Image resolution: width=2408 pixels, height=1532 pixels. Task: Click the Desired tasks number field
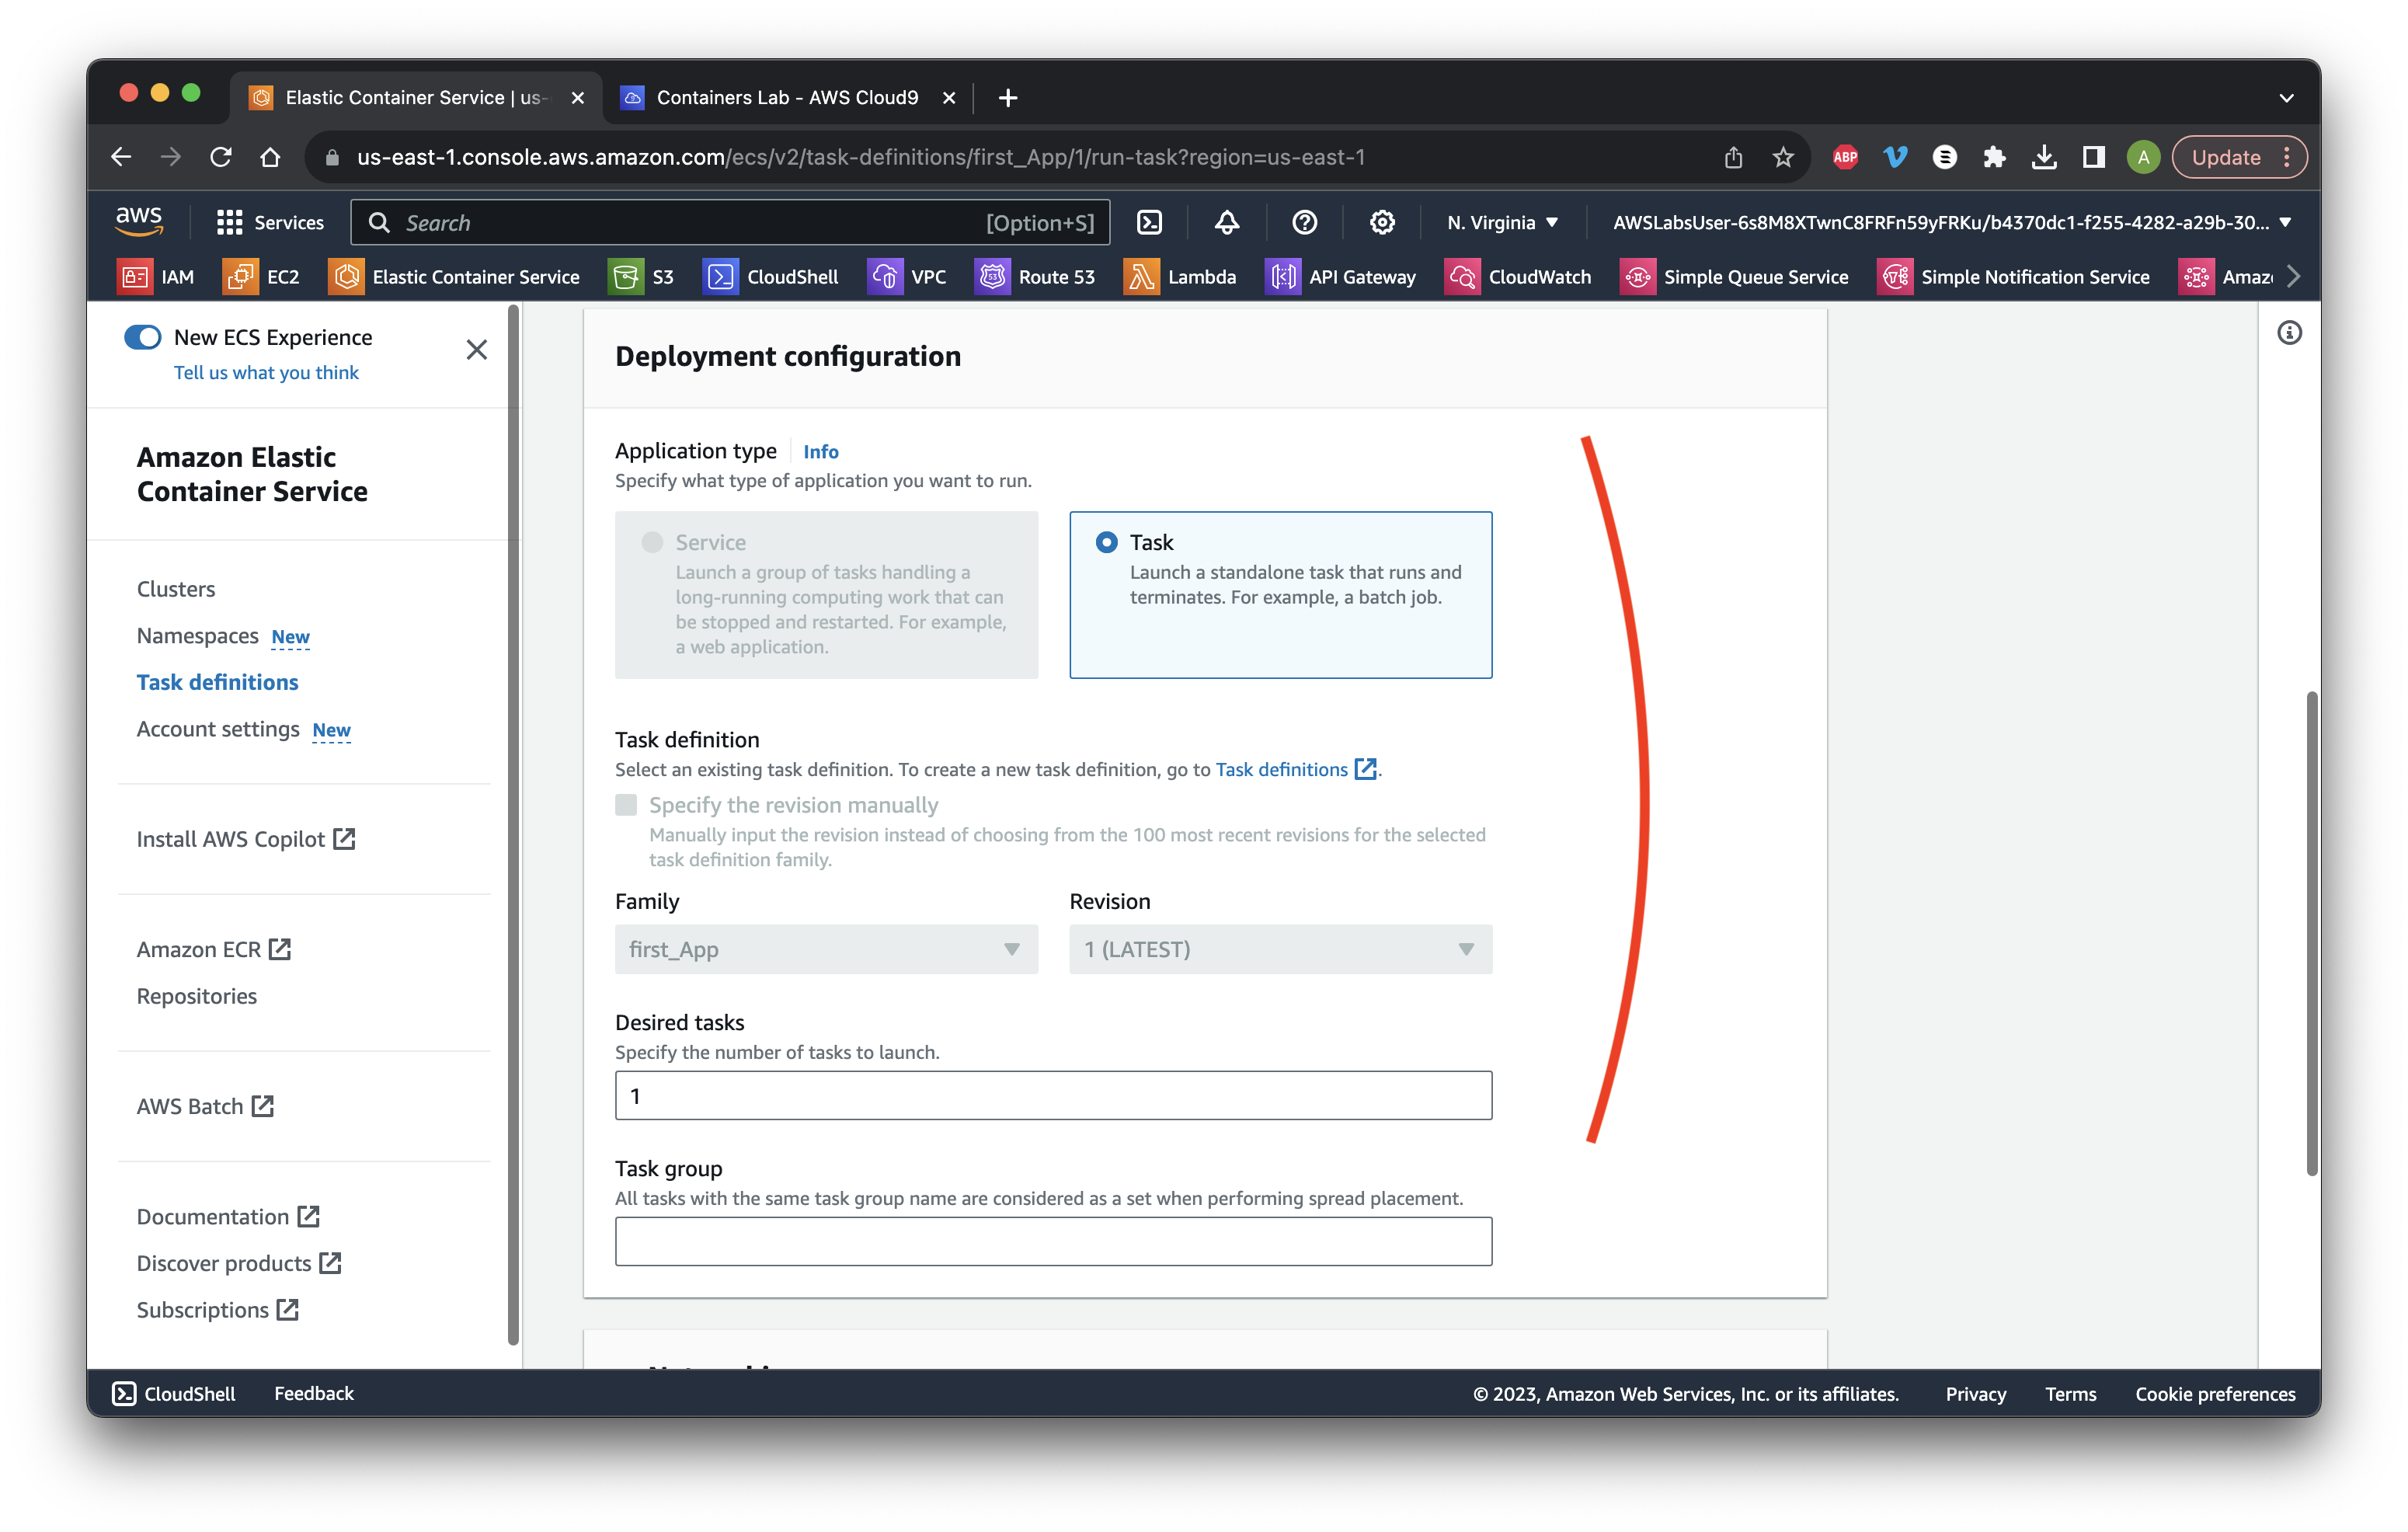pos(1053,1096)
